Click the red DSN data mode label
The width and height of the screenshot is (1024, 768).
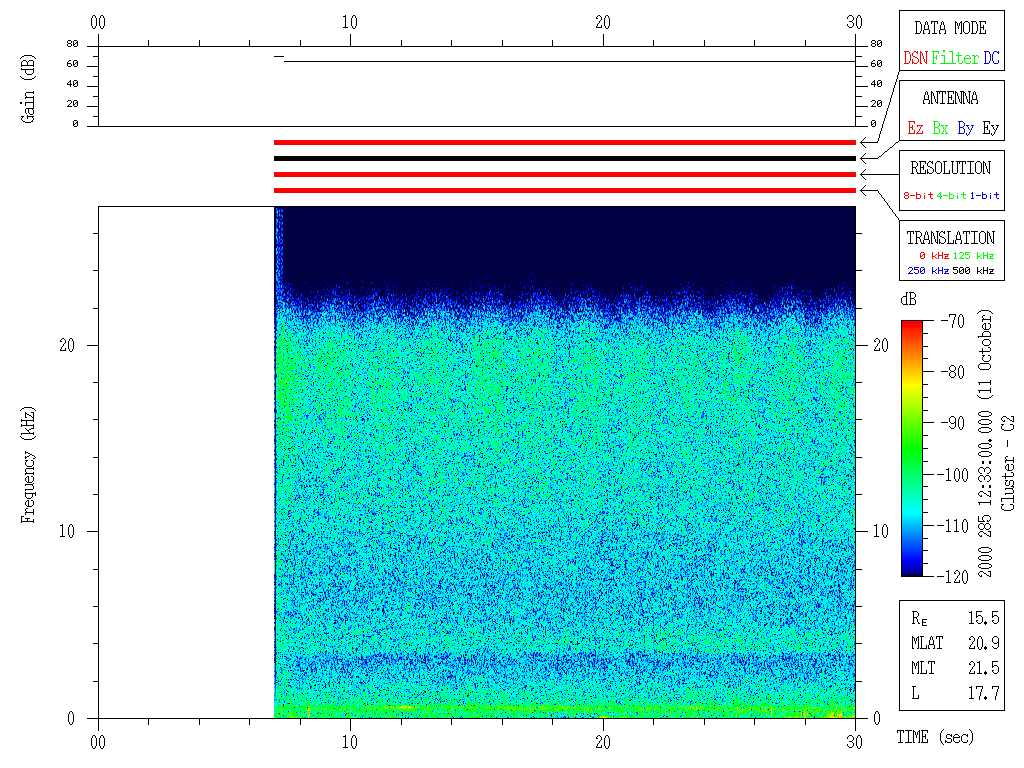915,59
